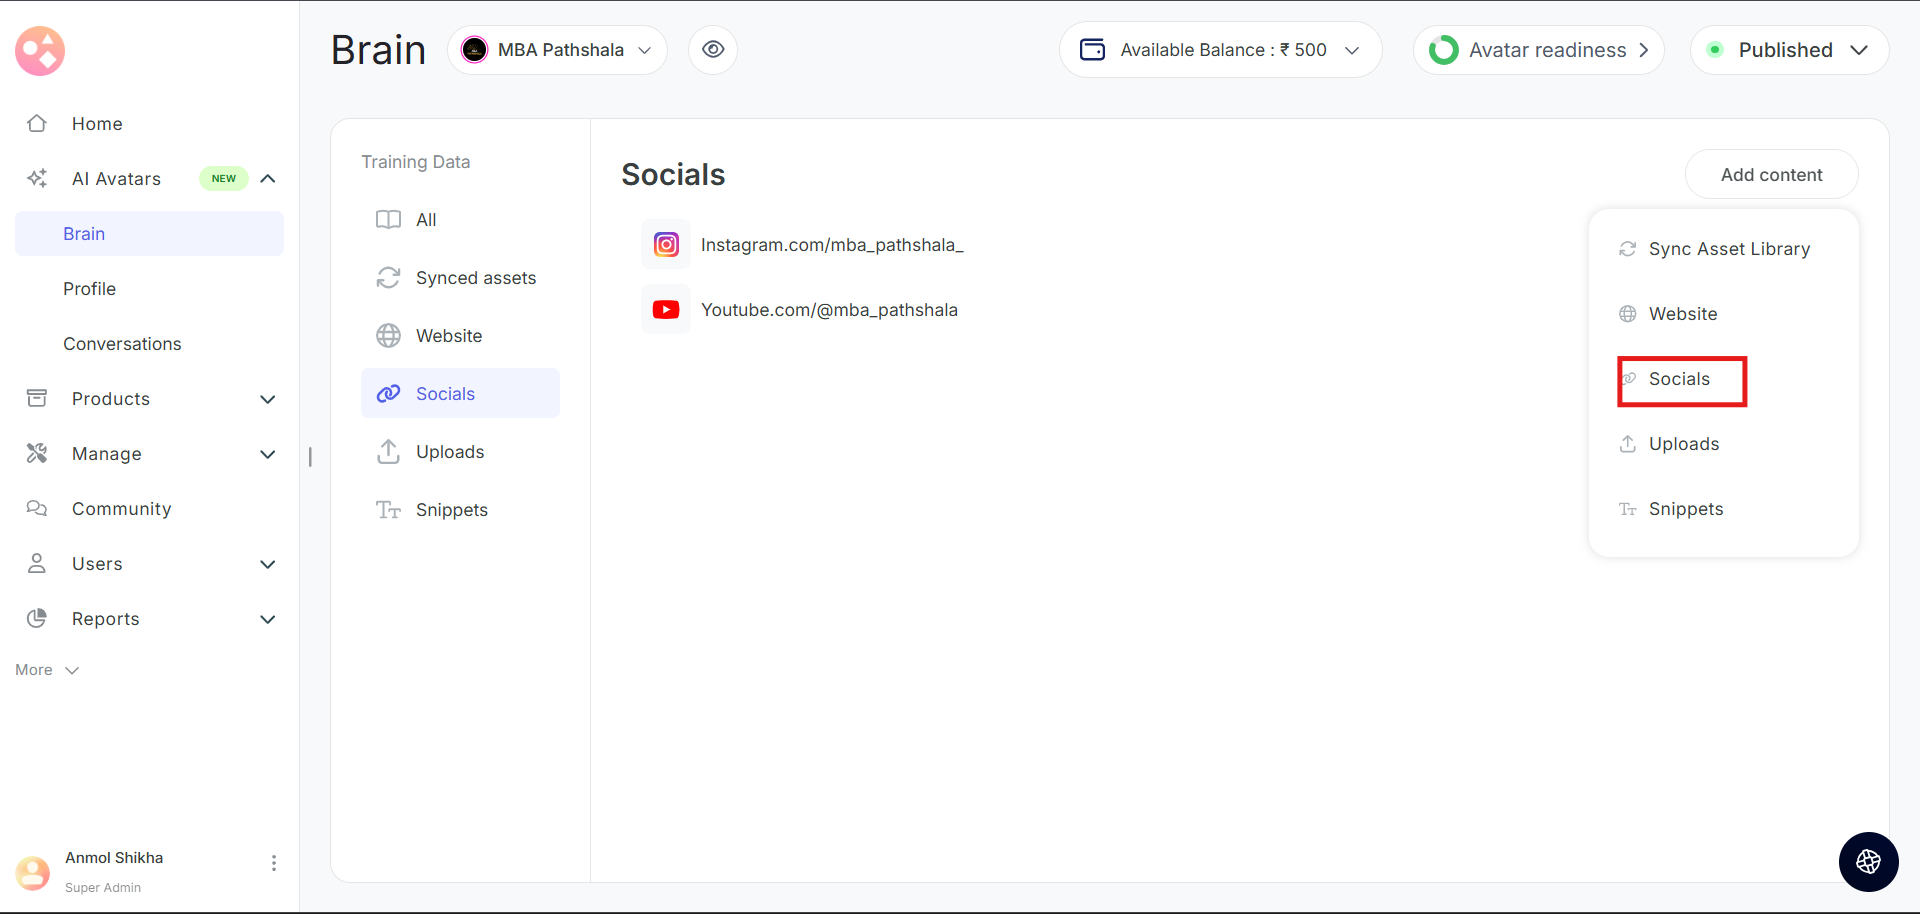This screenshot has width=1920, height=914.
Task: Click the app logo in sidebar
Action: pyautogui.click(x=40, y=51)
